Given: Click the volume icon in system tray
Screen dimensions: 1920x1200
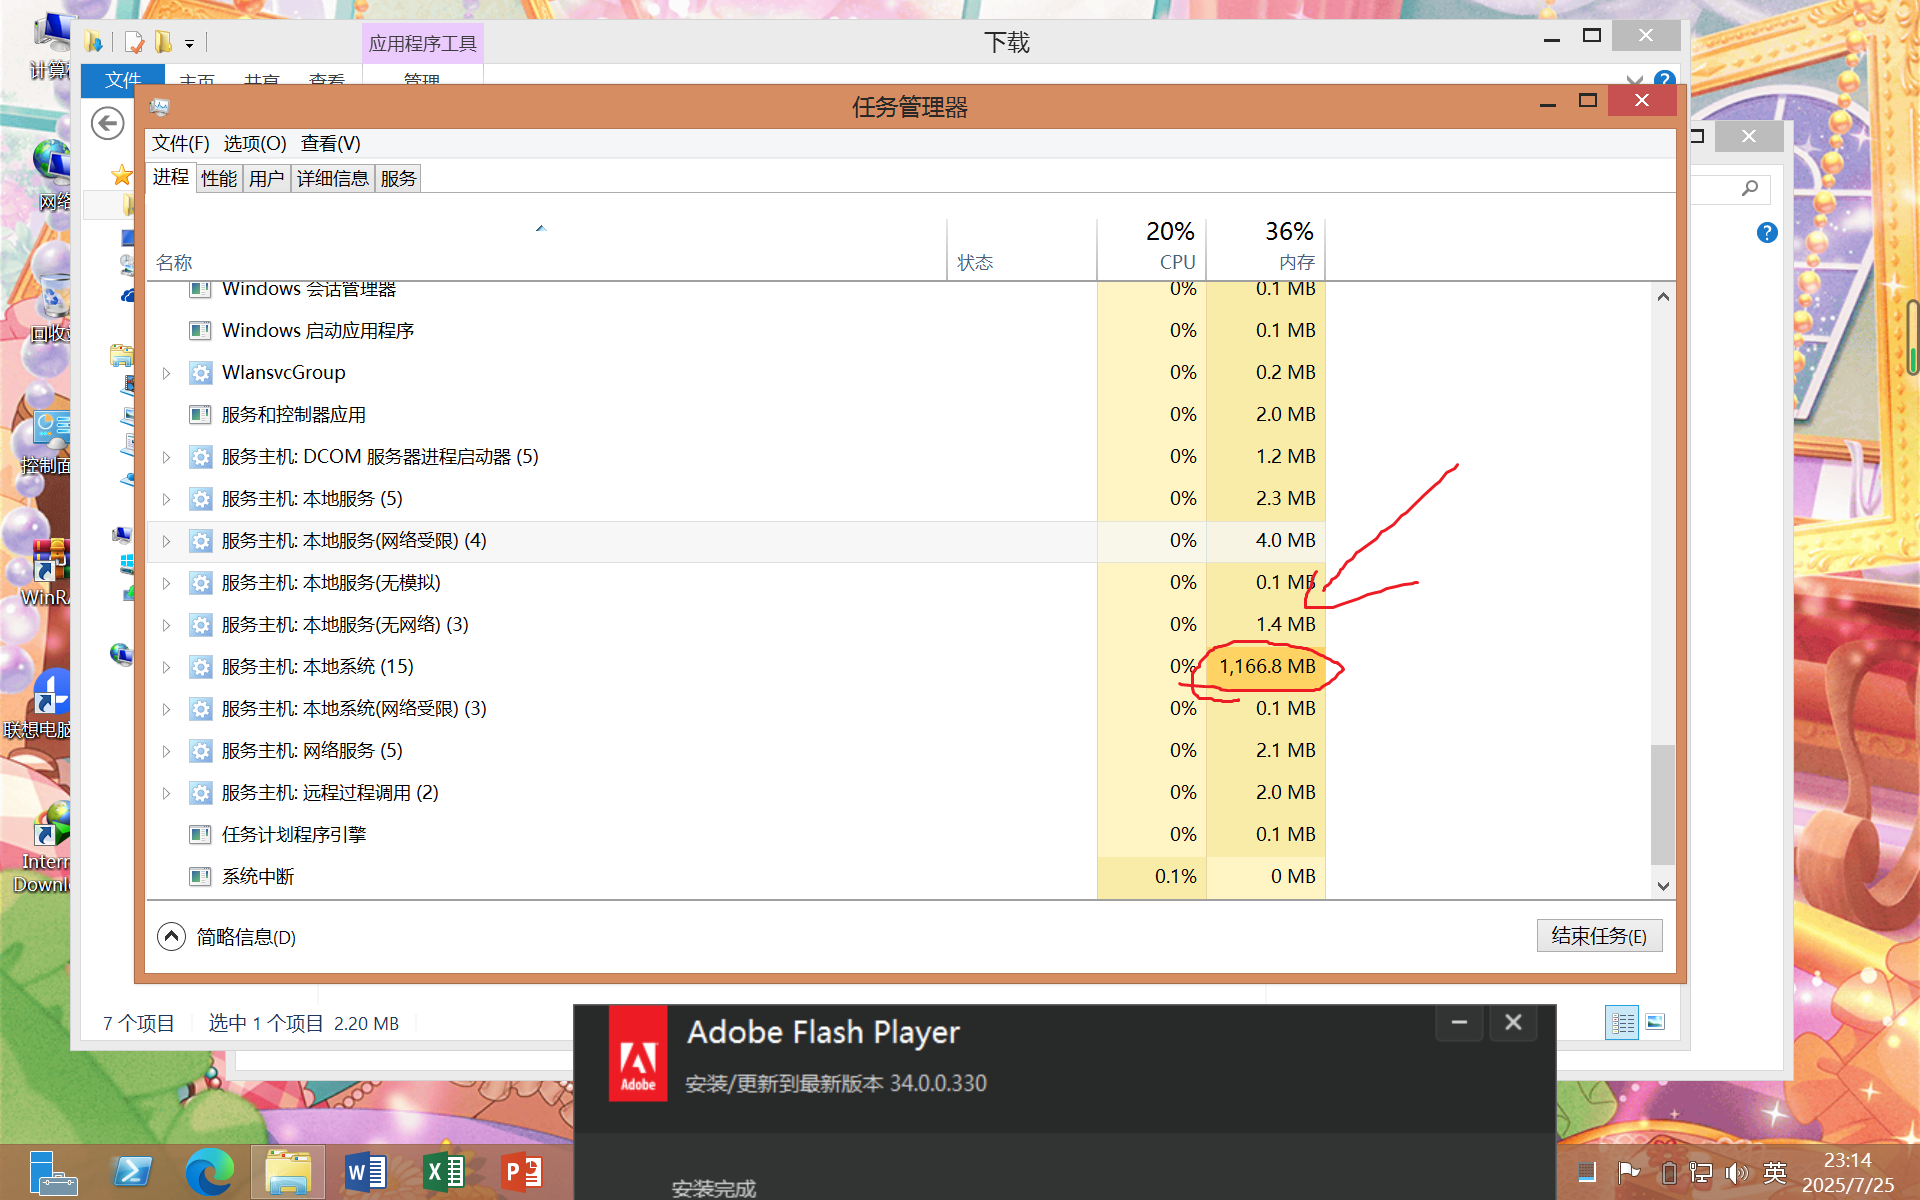Looking at the screenshot, I should click(x=1737, y=1172).
